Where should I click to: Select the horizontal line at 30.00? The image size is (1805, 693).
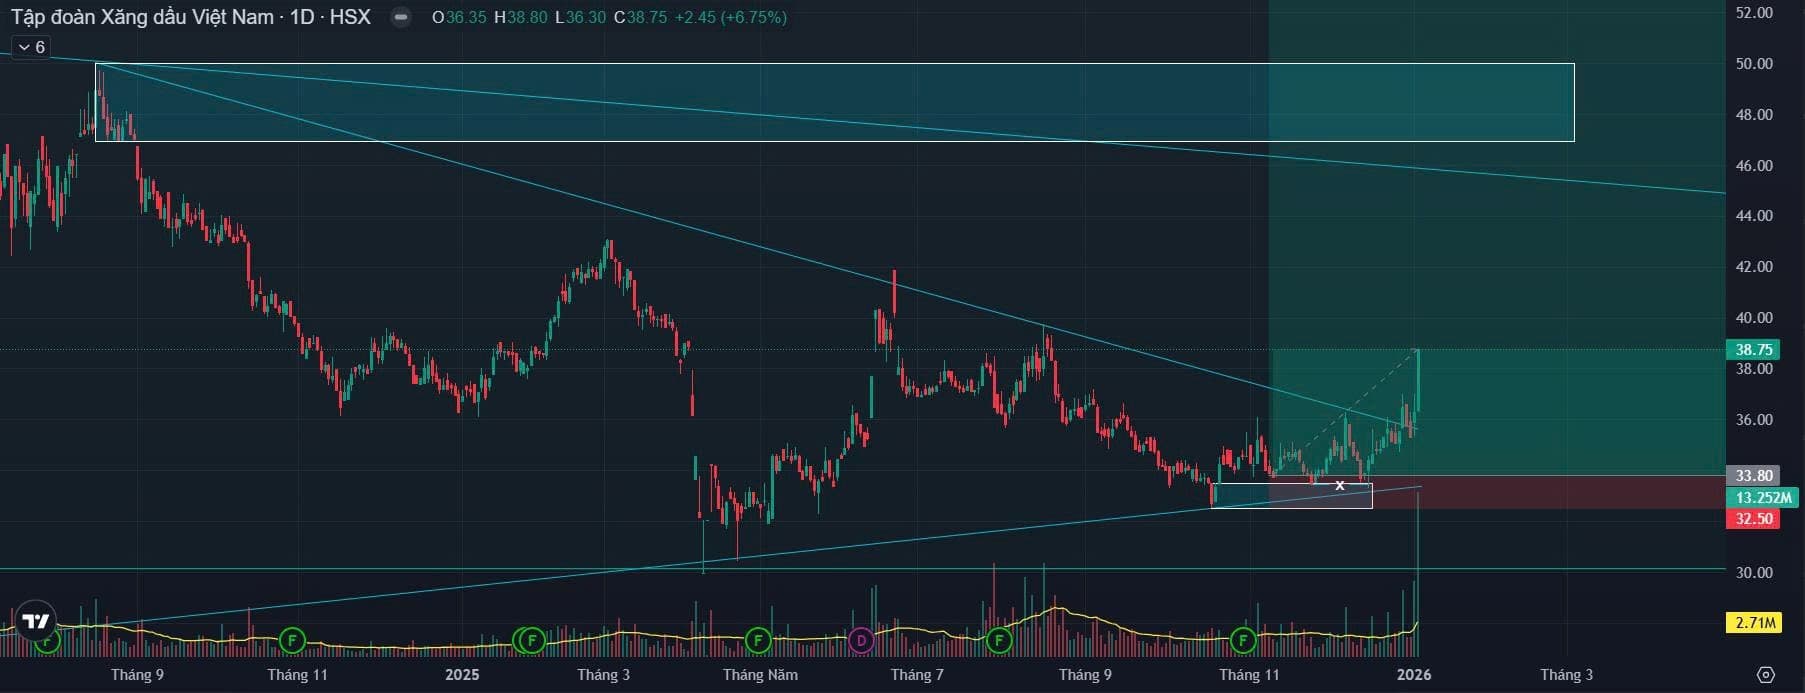pos(863,569)
